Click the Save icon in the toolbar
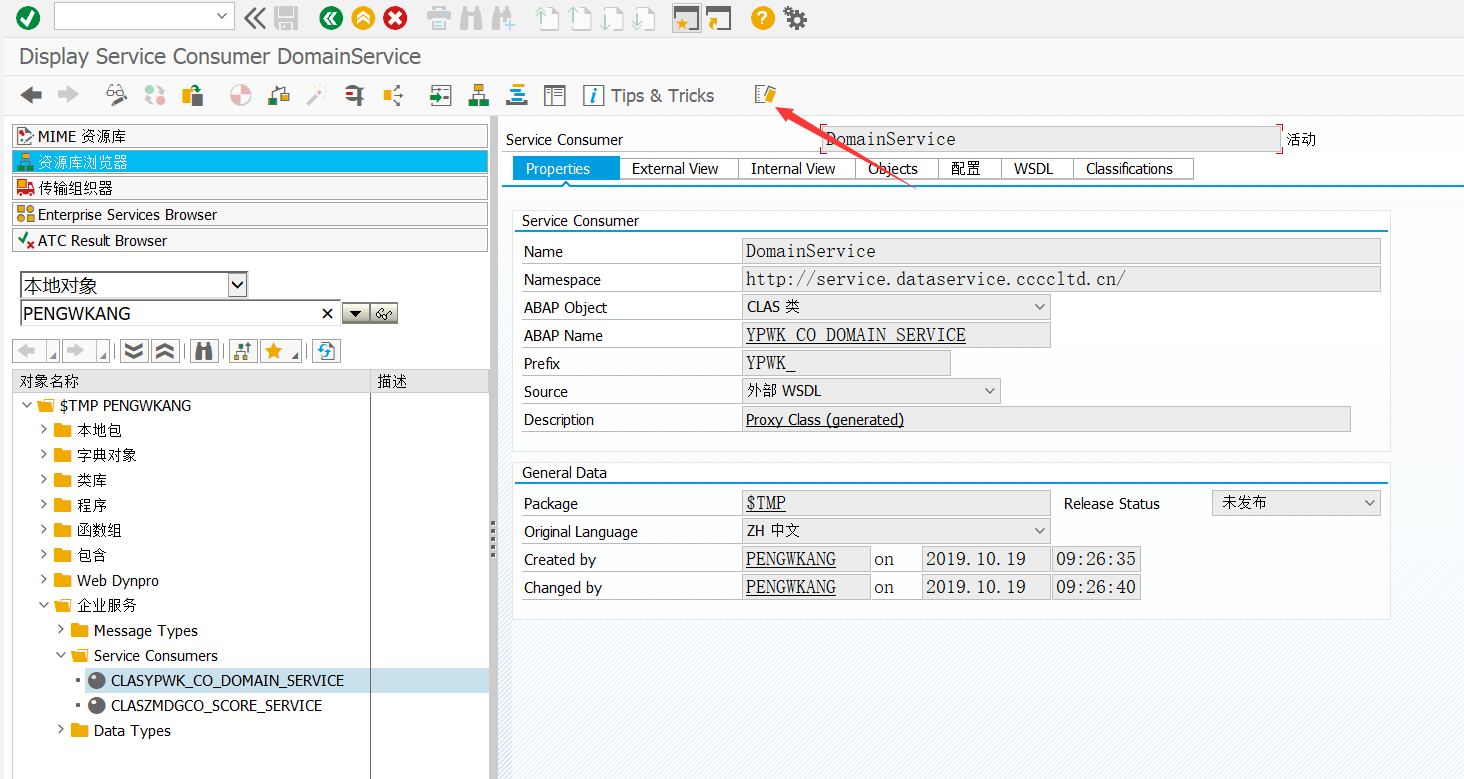Viewport: 1464px width, 779px height. 286,17
